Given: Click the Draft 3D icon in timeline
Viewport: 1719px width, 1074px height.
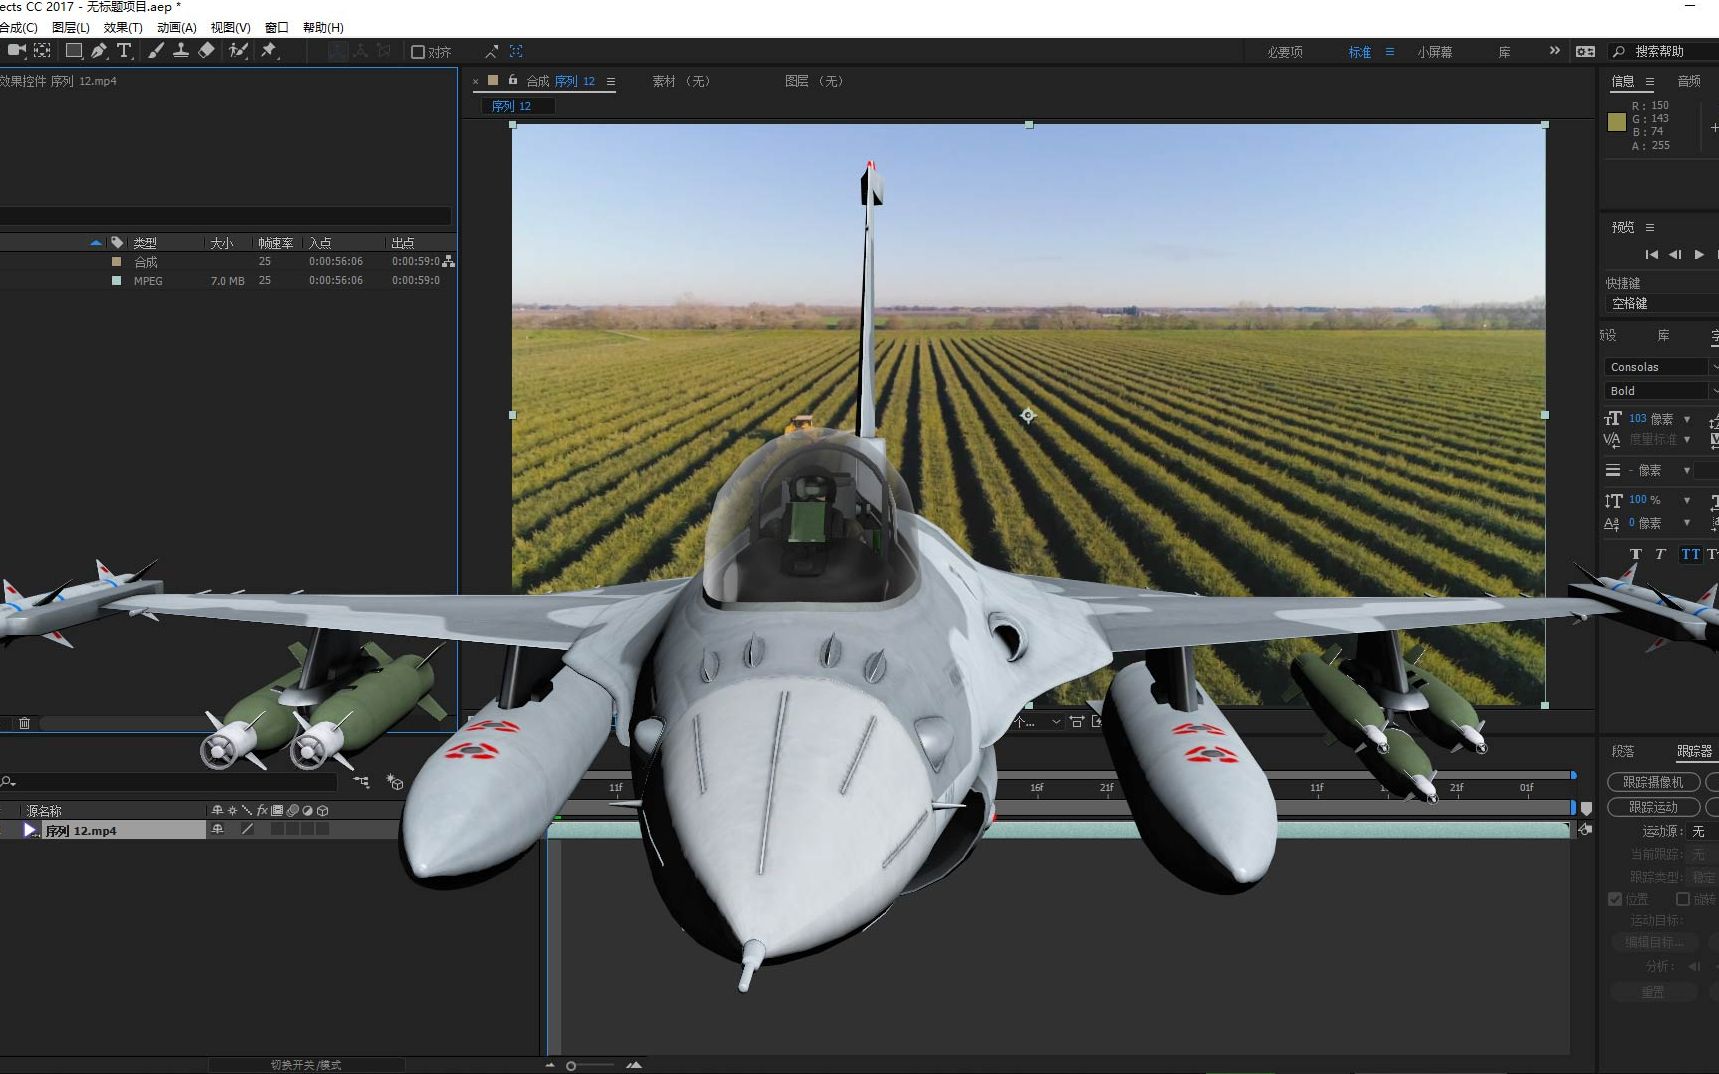Looking at the screenshot, I should 395,782.
